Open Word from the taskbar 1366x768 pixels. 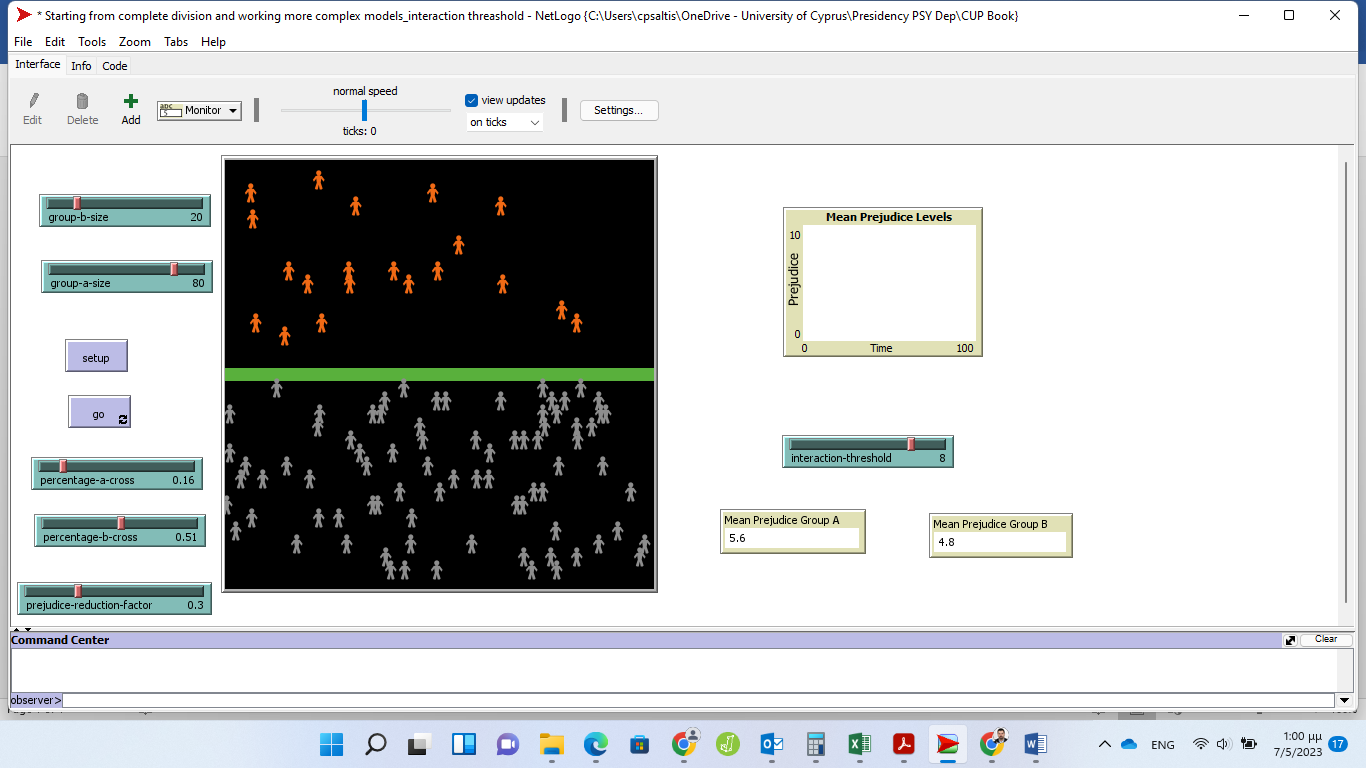(1035, 744)
